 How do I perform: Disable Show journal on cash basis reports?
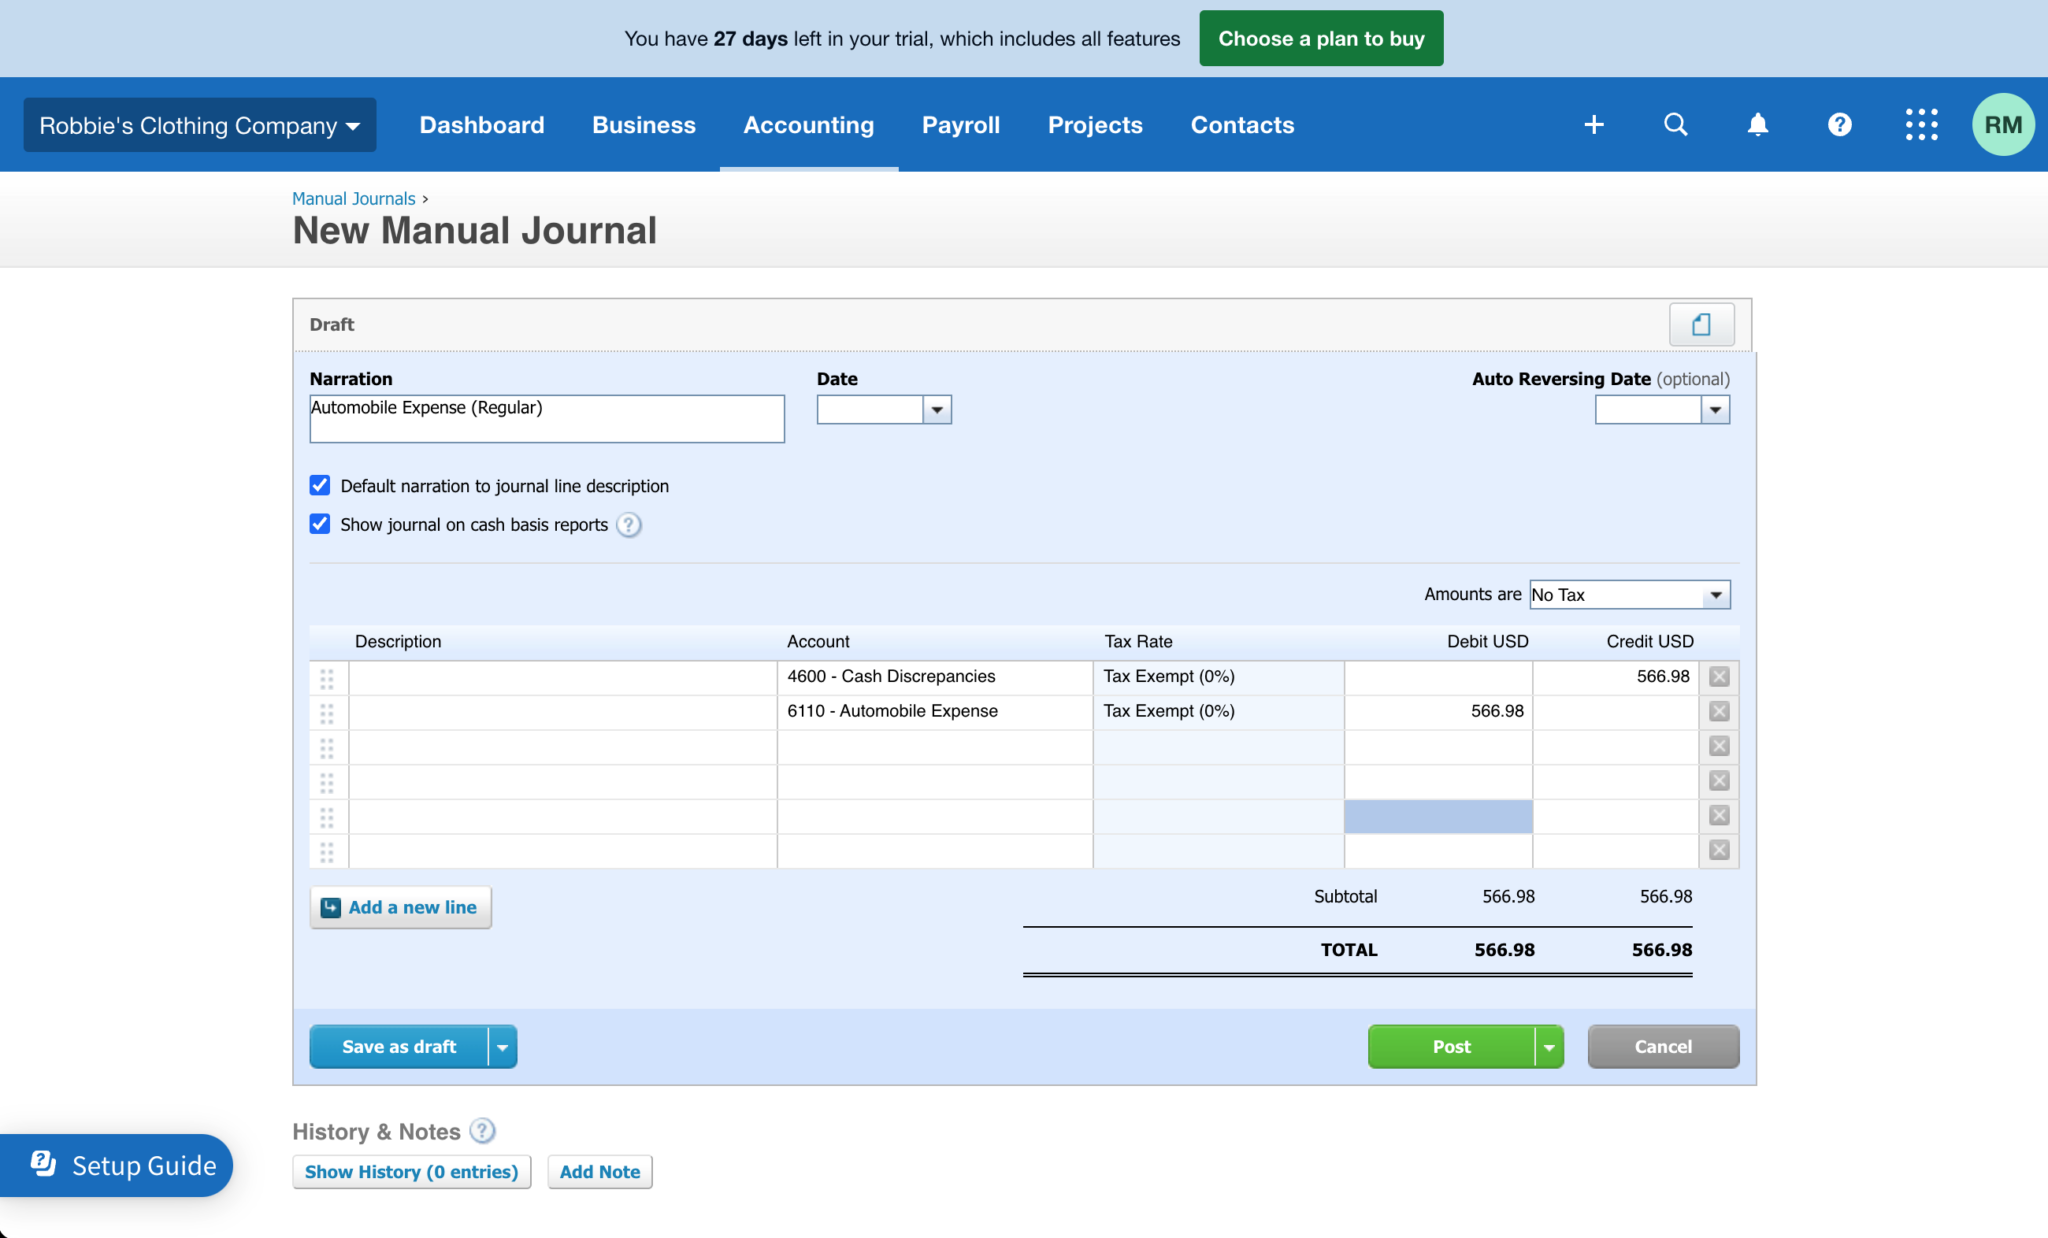coord(319,523)
